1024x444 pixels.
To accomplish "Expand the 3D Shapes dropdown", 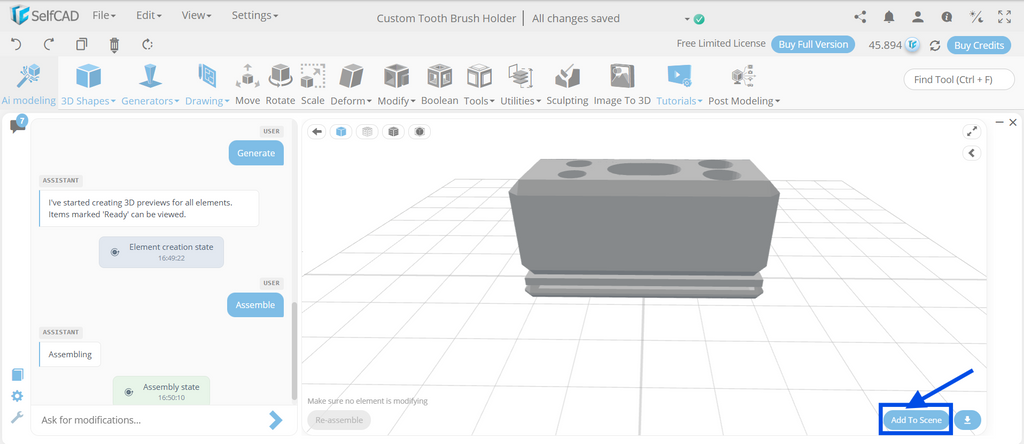I will click(x=88, y=101).
